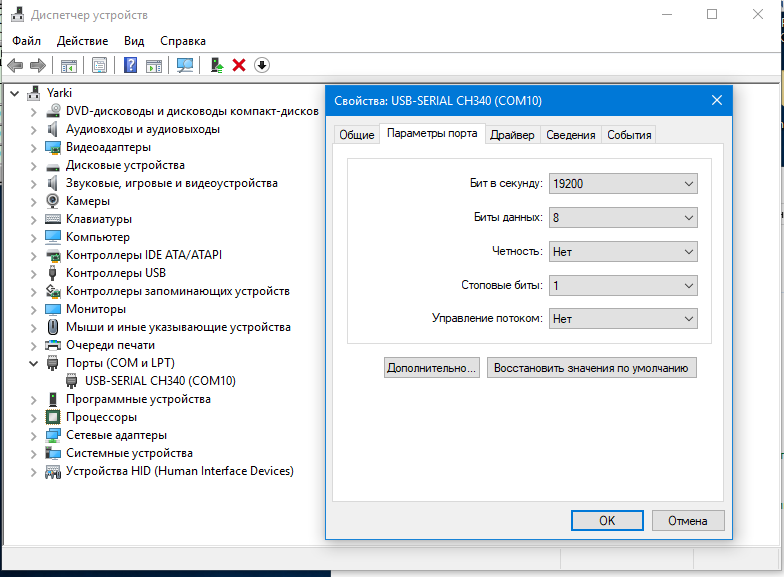Click the Аудиовходы speaker icon

coord(52,129)
